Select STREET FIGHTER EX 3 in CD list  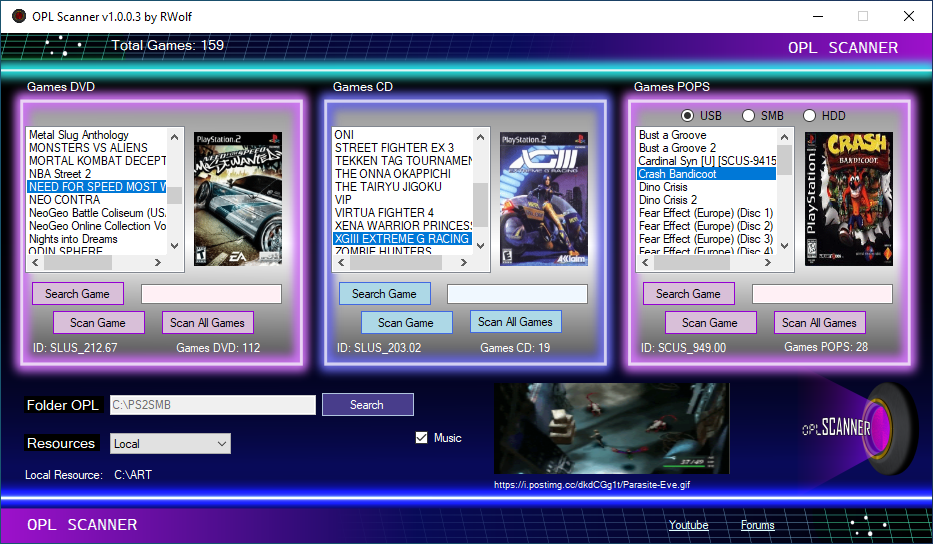403,148
